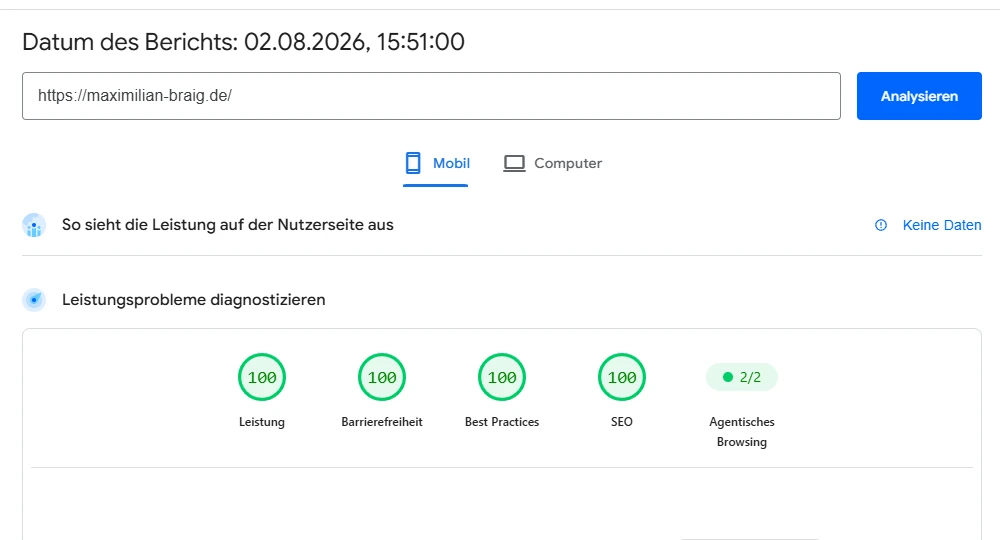Image resolution: width=1000 pixels, height=540 pixels.
Task: Select the Leistung score gauge of 100
Action: click(262, 377)
